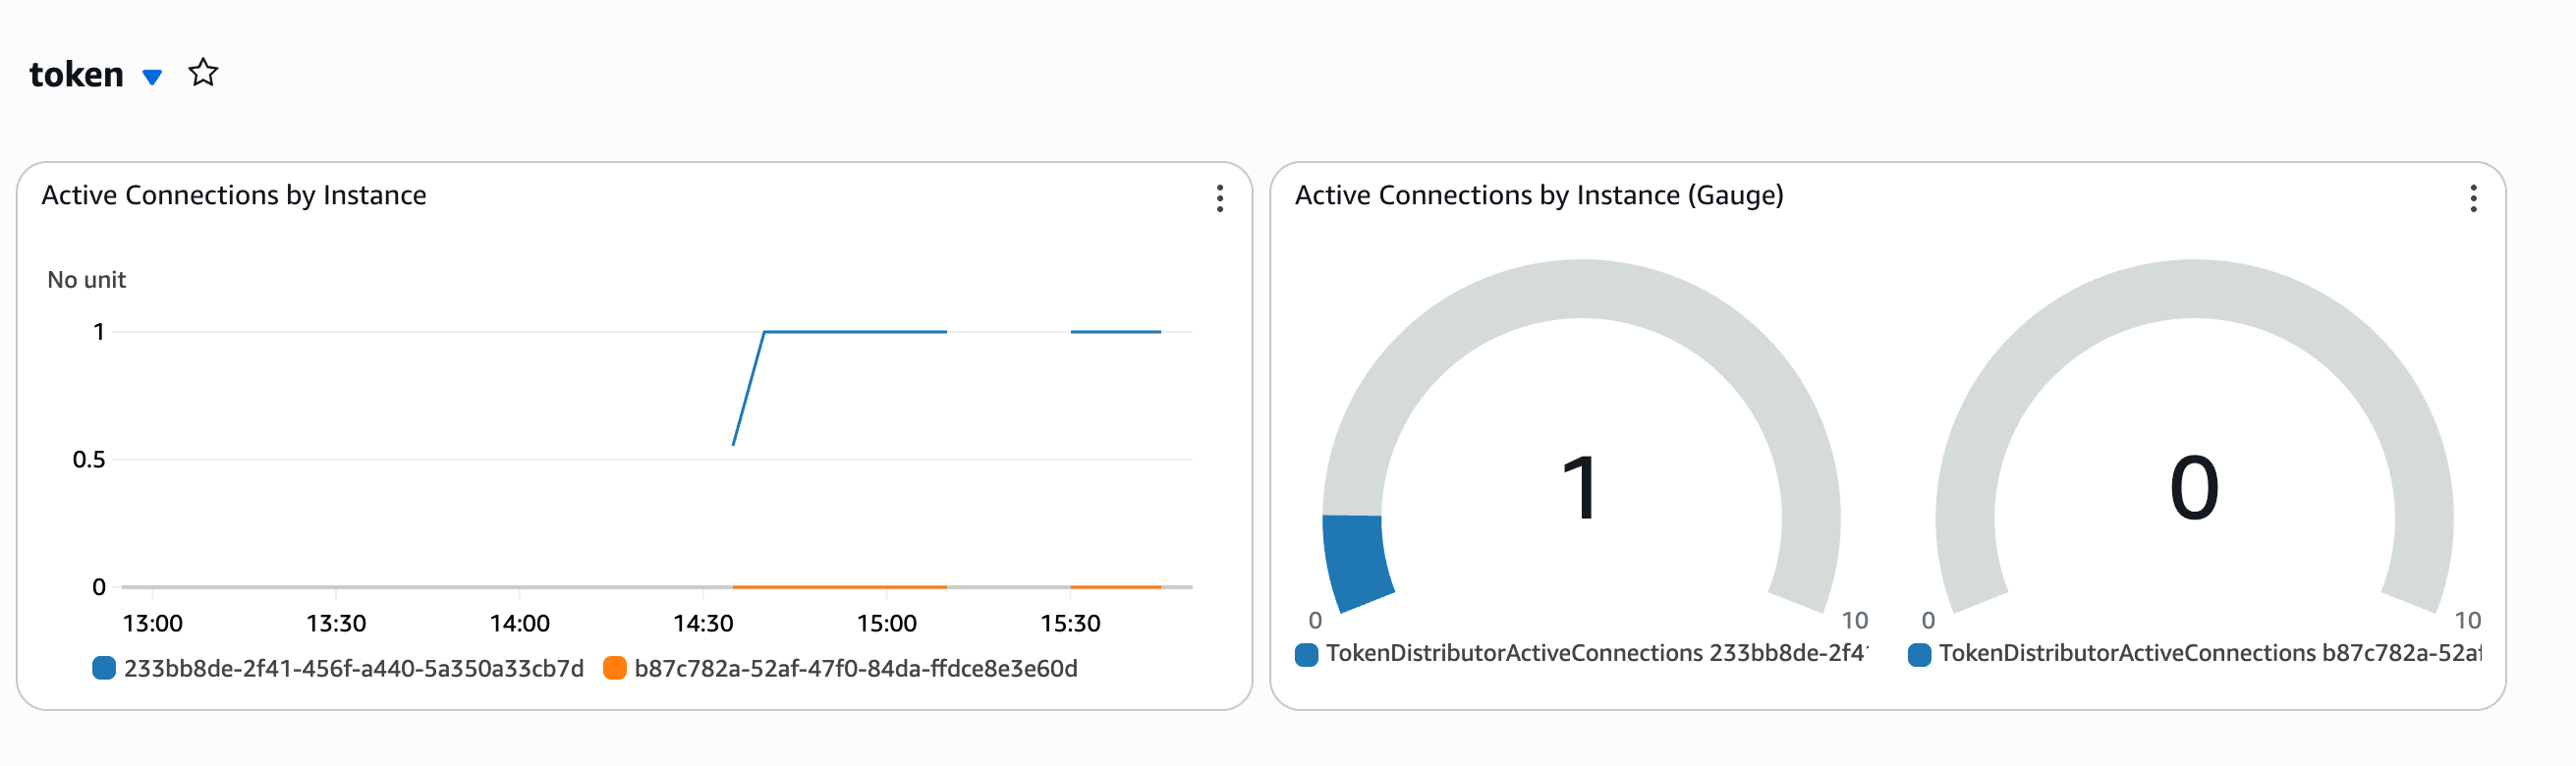Click the 'Active Connections by Instance (Gauge)' title
Viewport: 2576px width, 766px height.
point(1538,195)
